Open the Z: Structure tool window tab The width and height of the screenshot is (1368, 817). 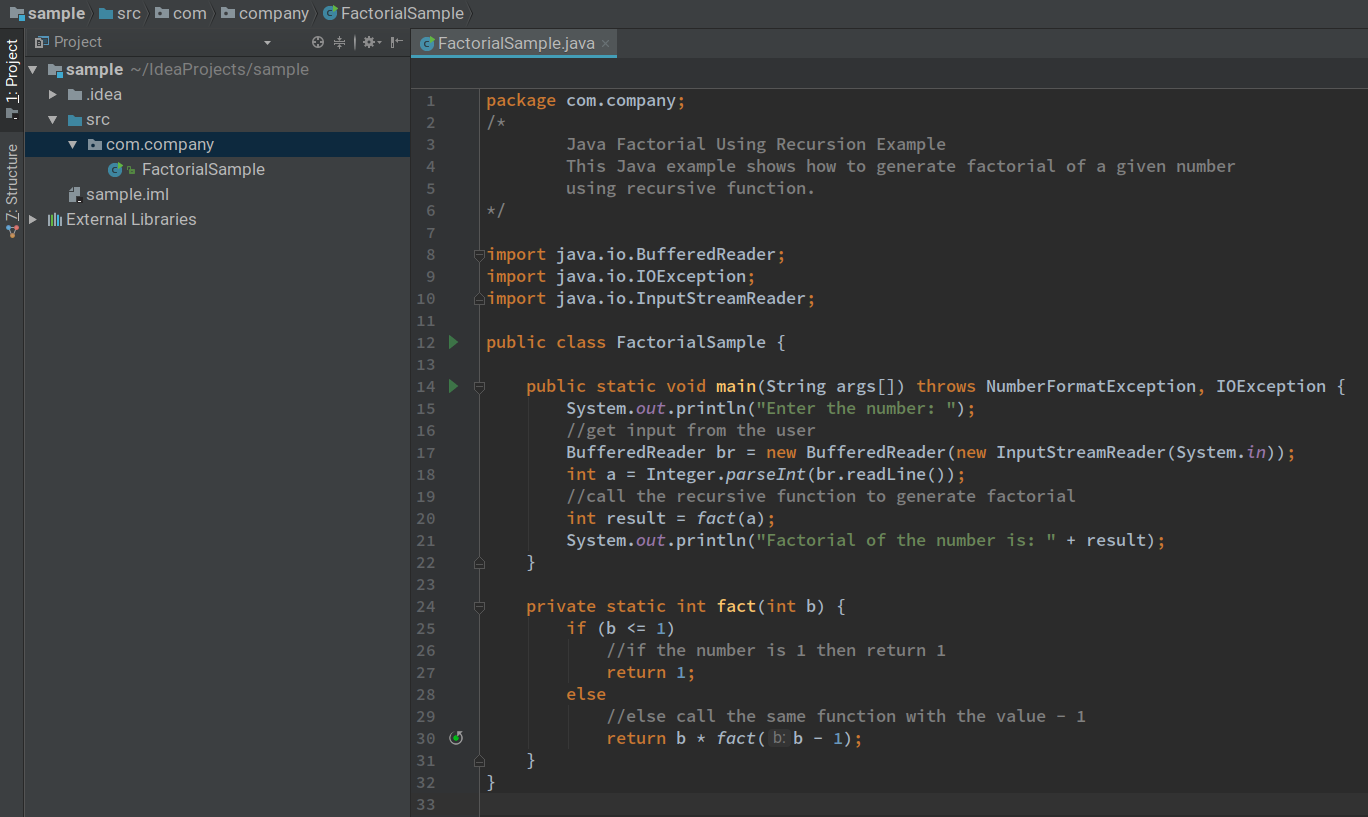click(12, 189)
